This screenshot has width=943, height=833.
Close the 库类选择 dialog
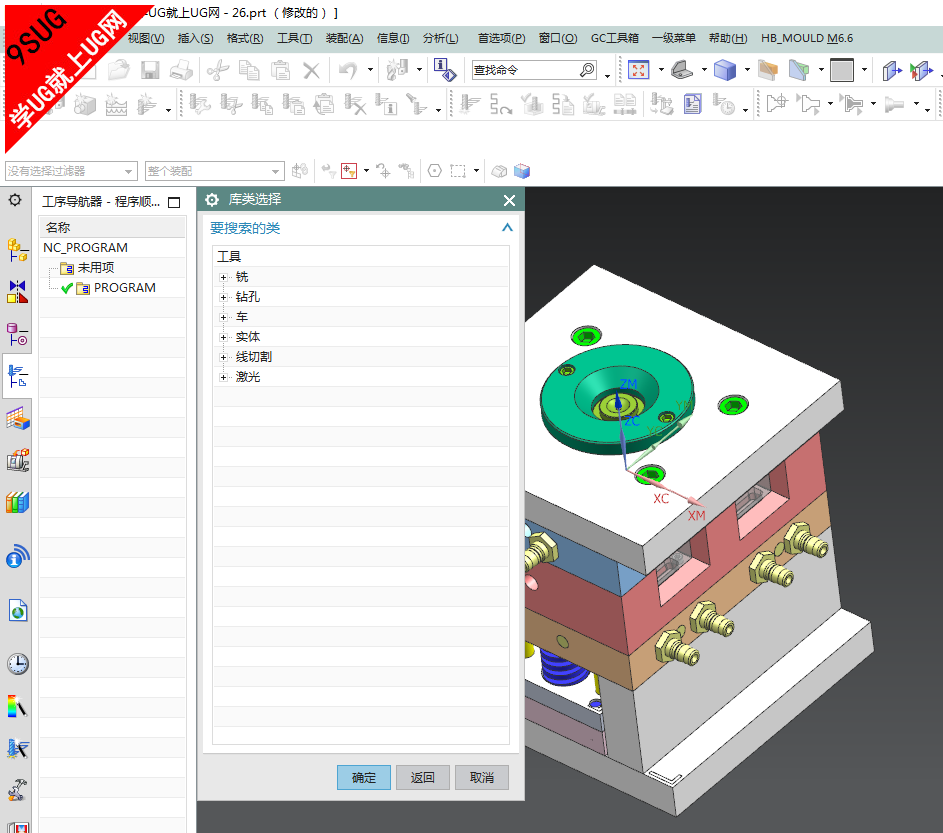[x=509, y=200]
